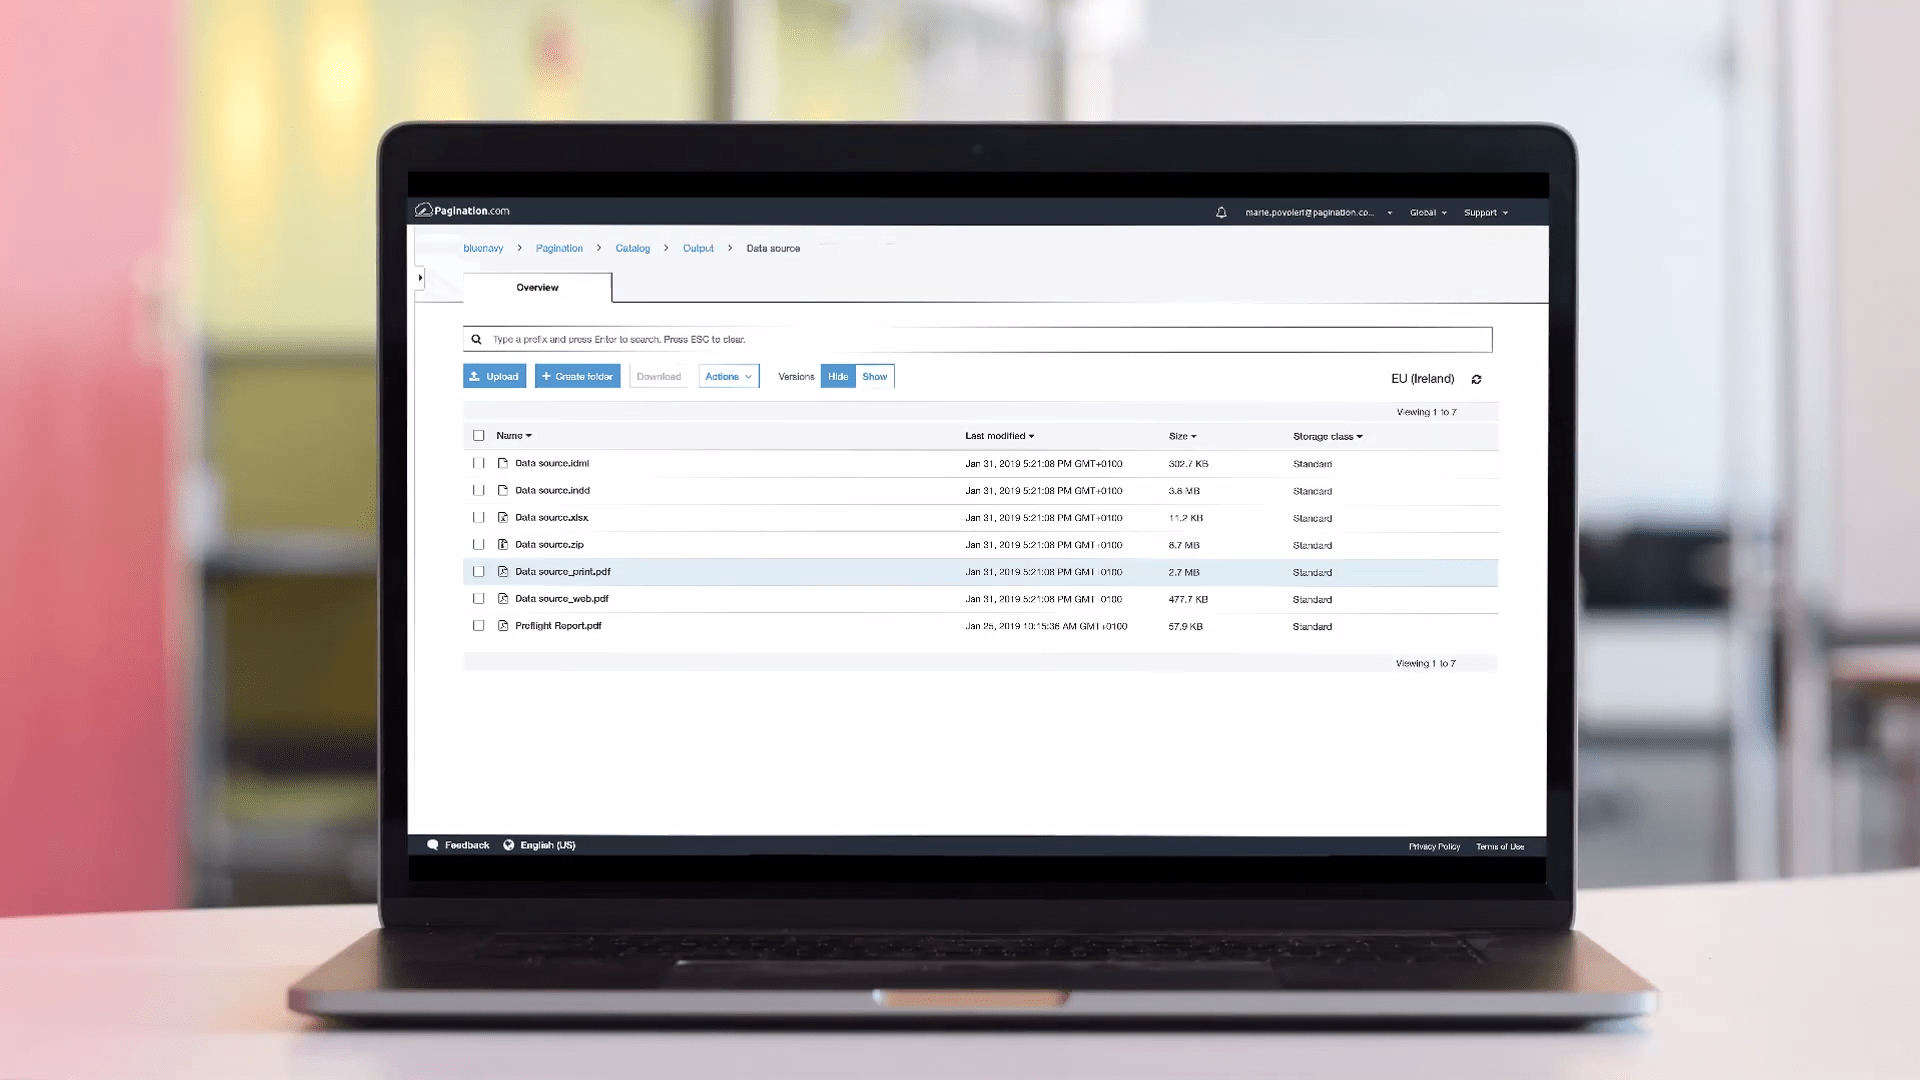Click the Upload button

[494, 377]
